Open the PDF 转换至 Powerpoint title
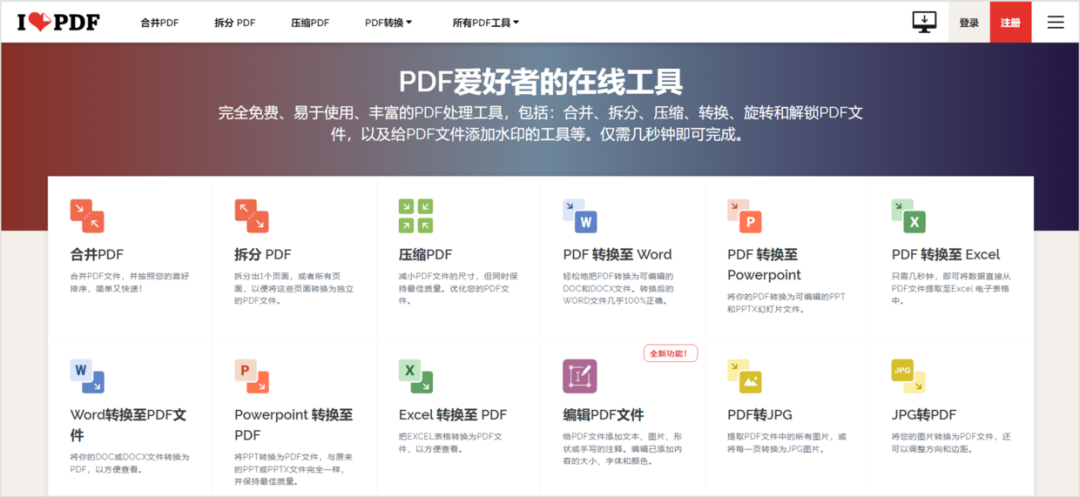 tap(765, 265)
